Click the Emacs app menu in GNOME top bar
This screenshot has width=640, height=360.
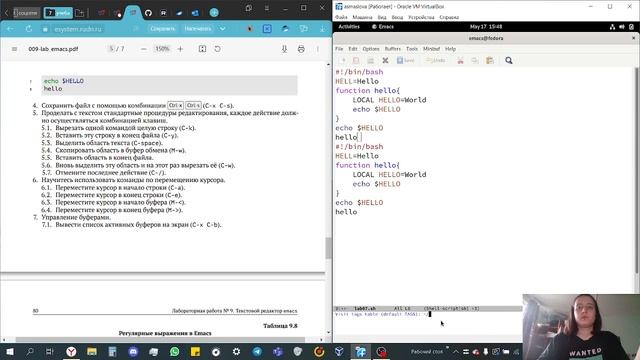coord(383,27)
